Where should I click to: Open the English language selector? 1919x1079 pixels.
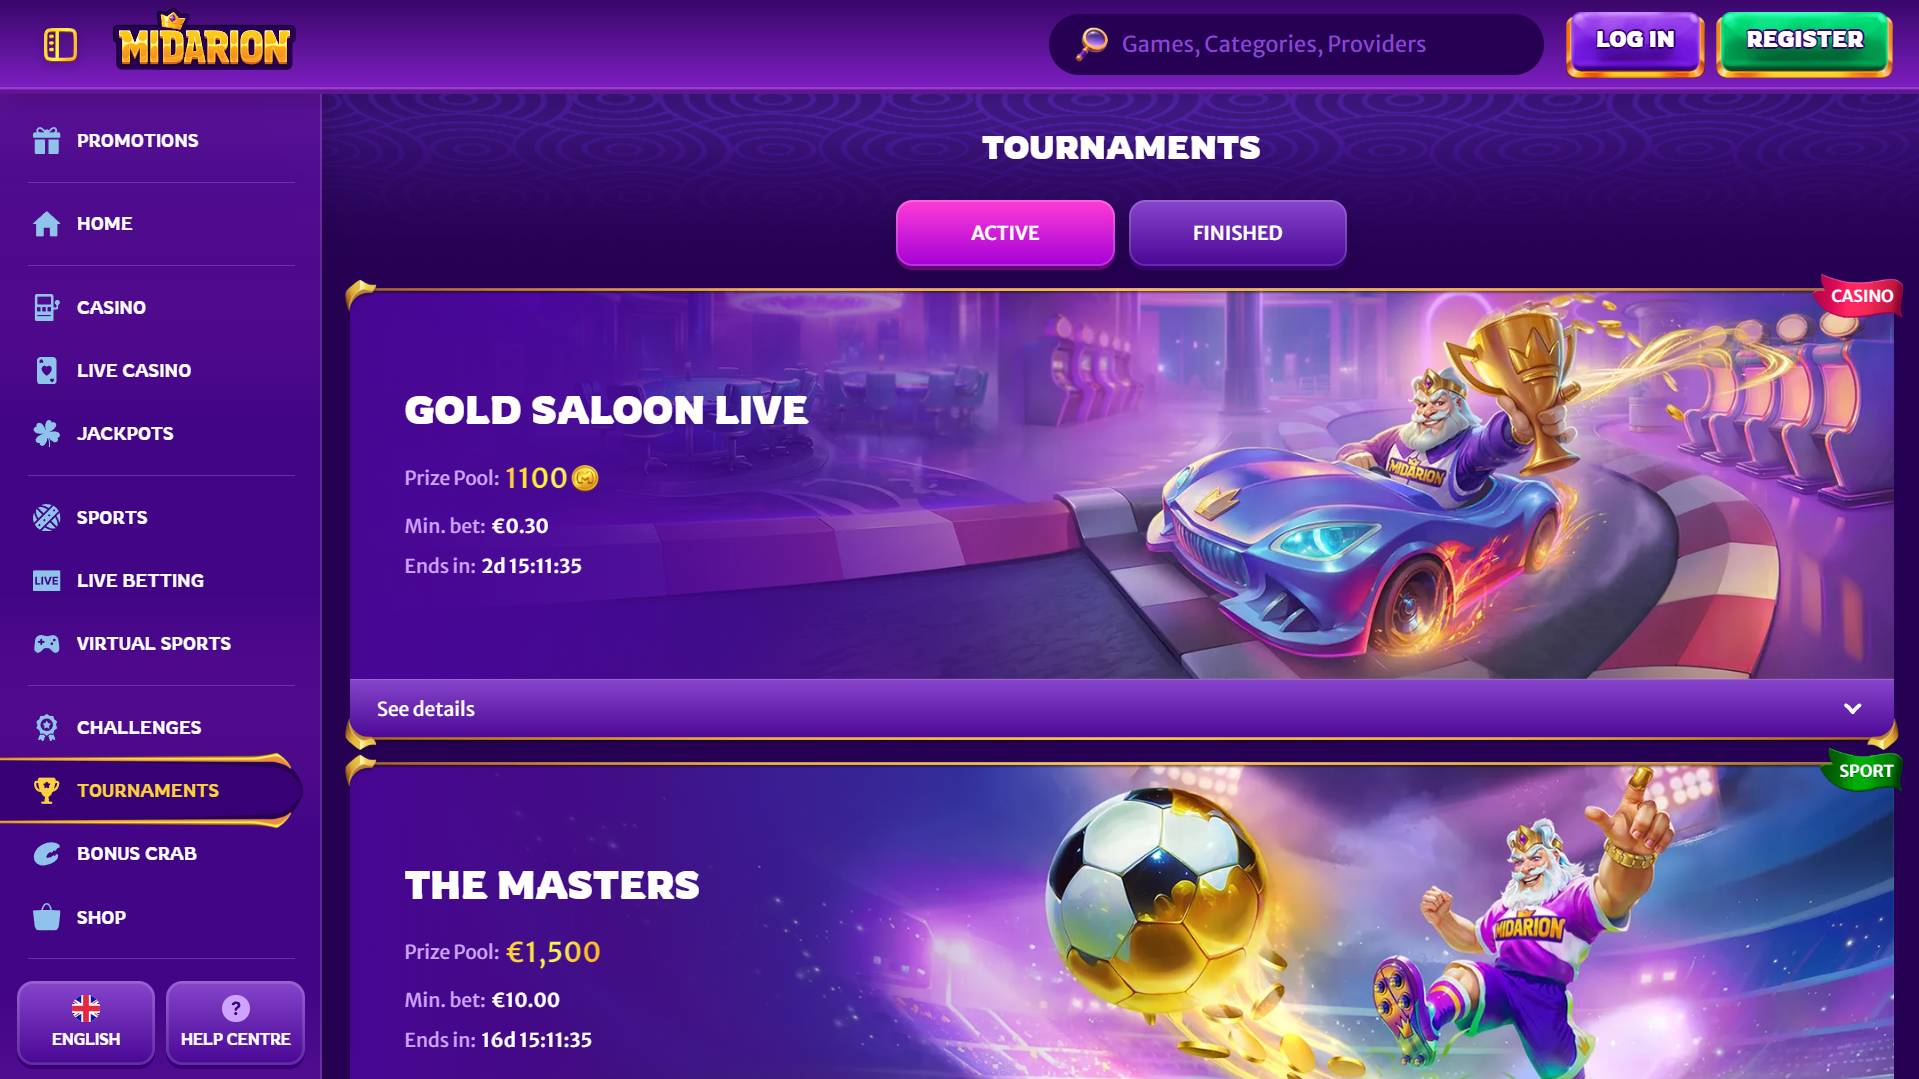(86, 1022)
